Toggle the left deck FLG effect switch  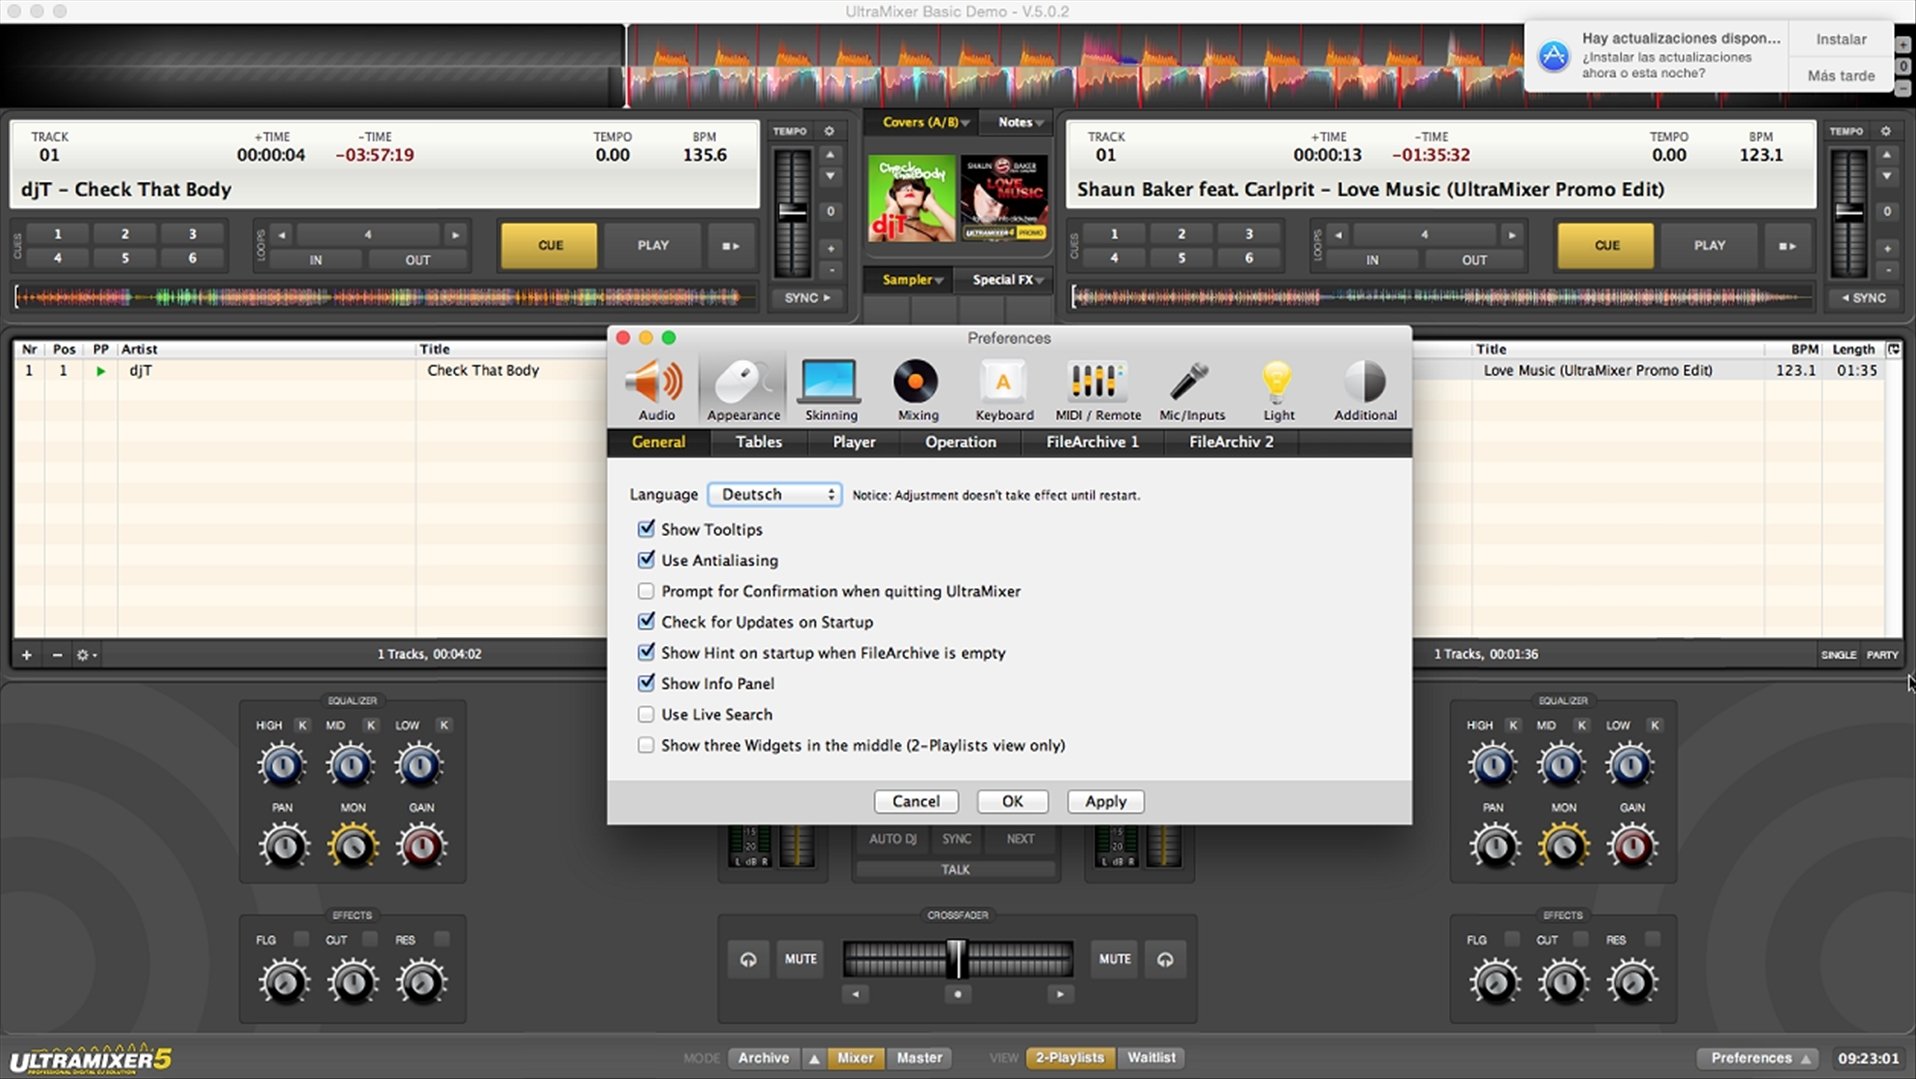tap(301, 939)
